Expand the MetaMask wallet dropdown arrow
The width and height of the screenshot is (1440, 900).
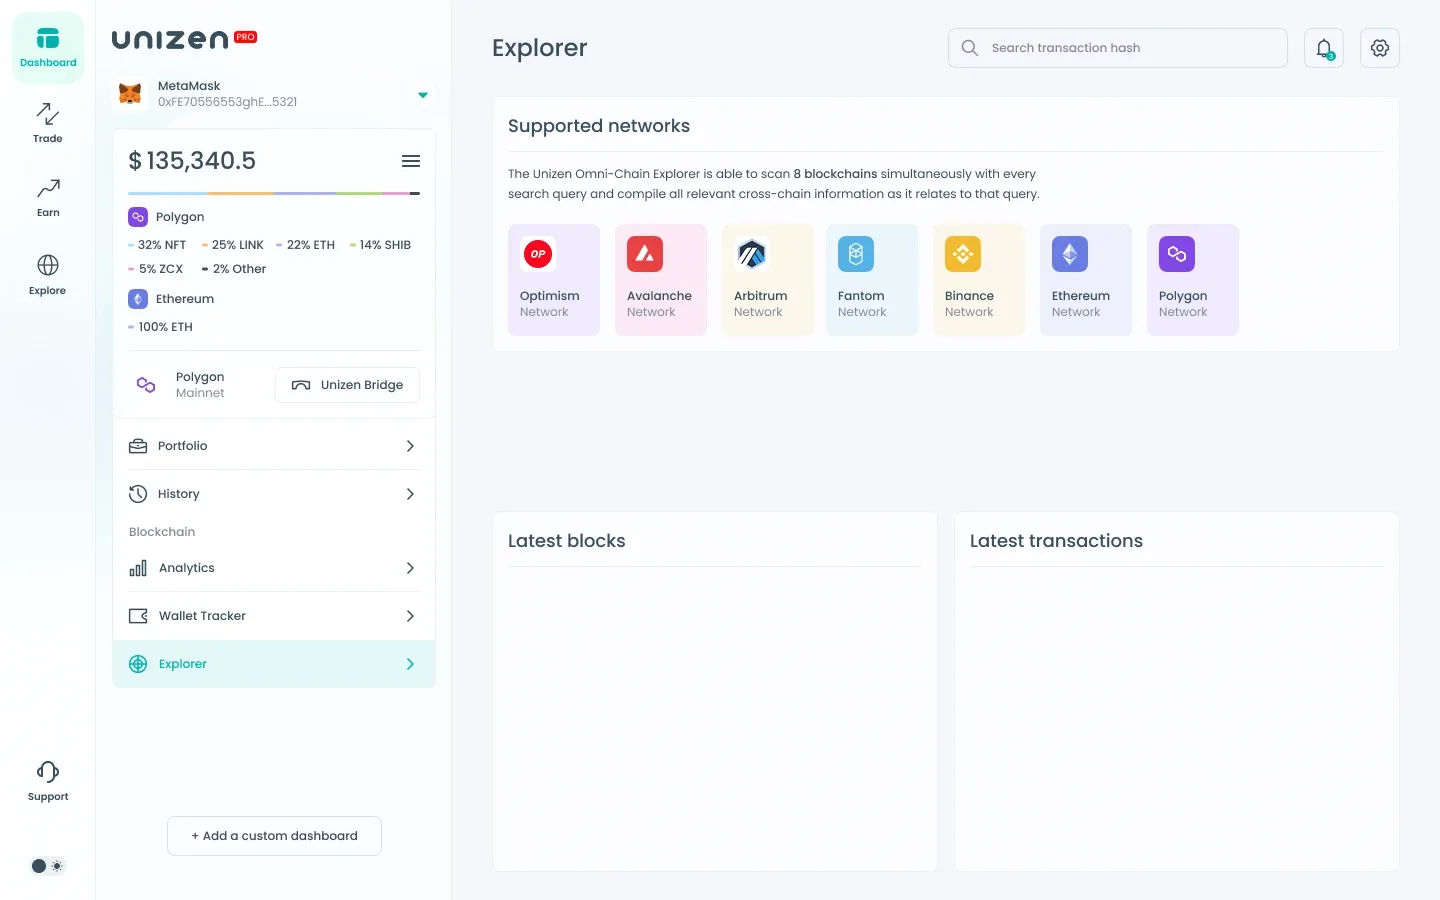(423, 95)
